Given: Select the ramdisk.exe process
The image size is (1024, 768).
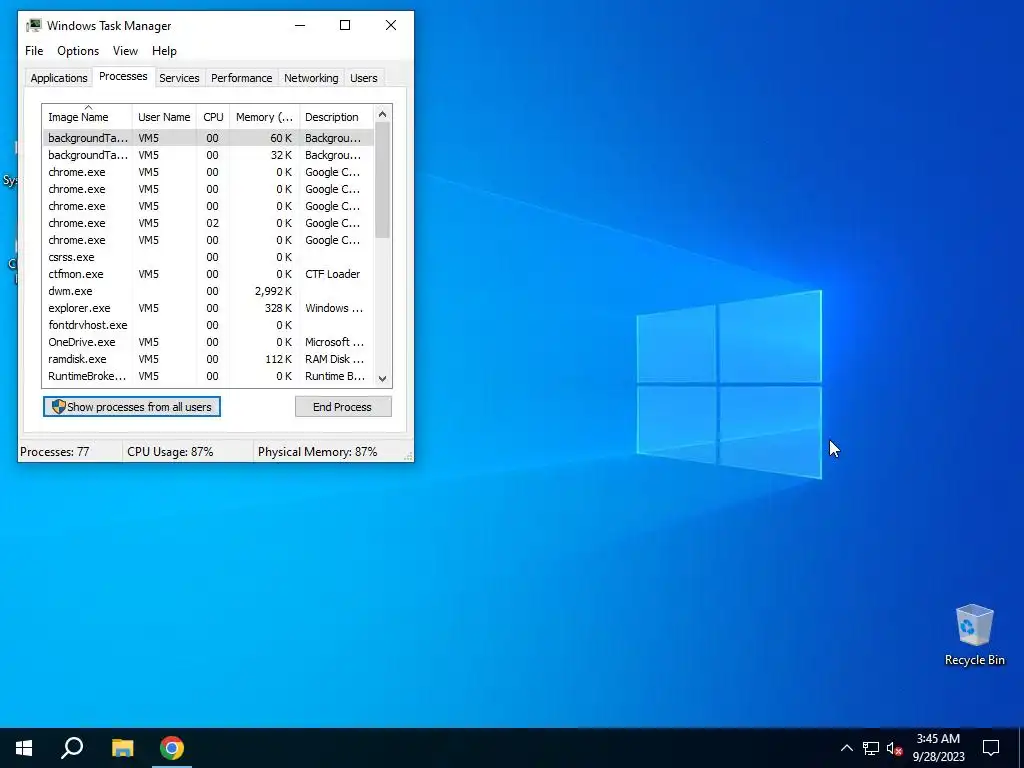Looking at the screenshot, I should [x=208, y=359].
